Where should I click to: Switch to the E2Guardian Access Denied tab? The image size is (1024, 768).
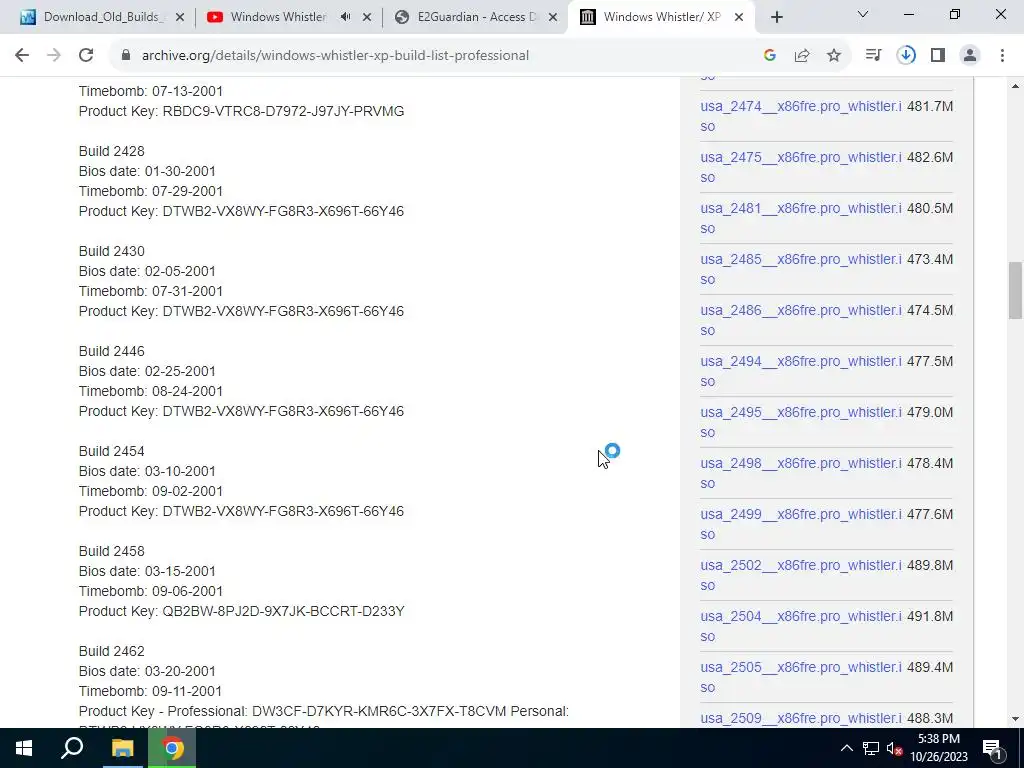click(x=474, y=17)
